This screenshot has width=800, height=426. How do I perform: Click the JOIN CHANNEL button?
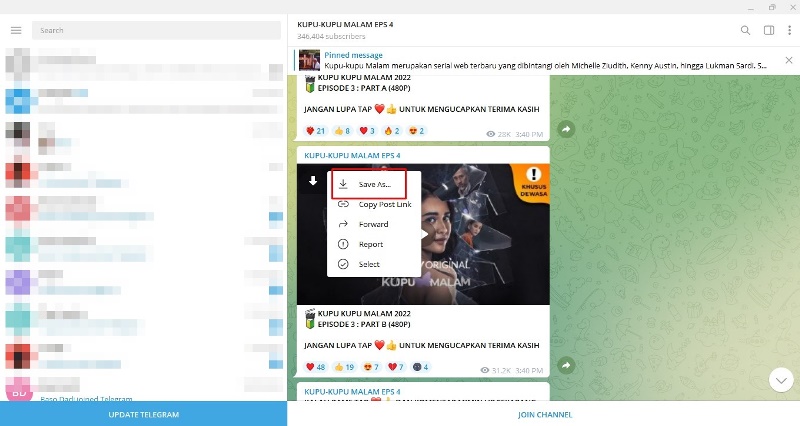tap(544, 415)
